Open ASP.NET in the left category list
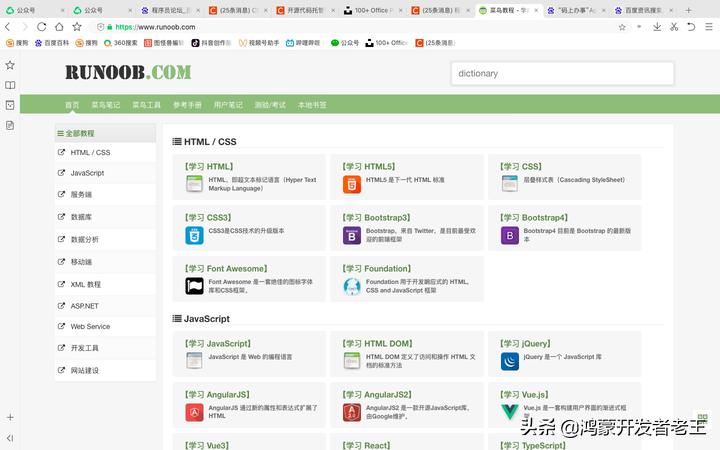This screenshot has height=450, width=720. [105, 306]
